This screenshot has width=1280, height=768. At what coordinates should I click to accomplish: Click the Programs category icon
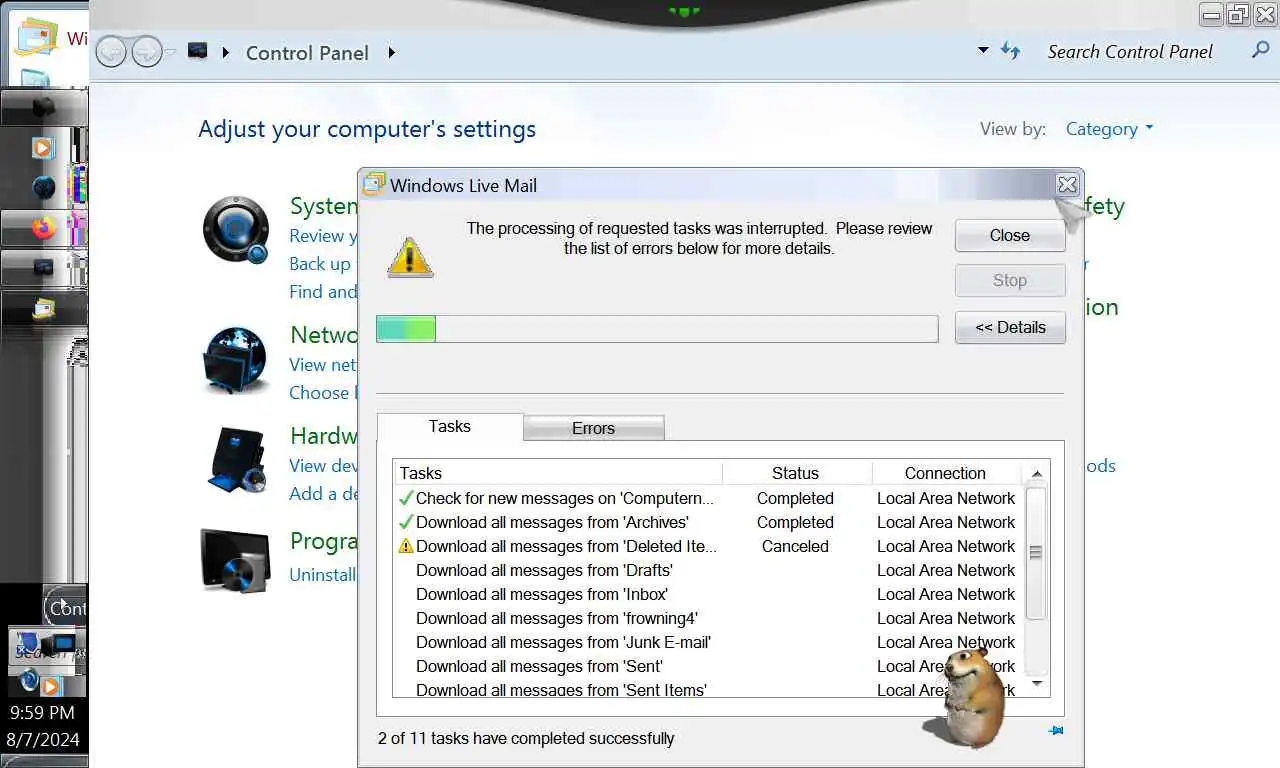[x=235, y=560]
